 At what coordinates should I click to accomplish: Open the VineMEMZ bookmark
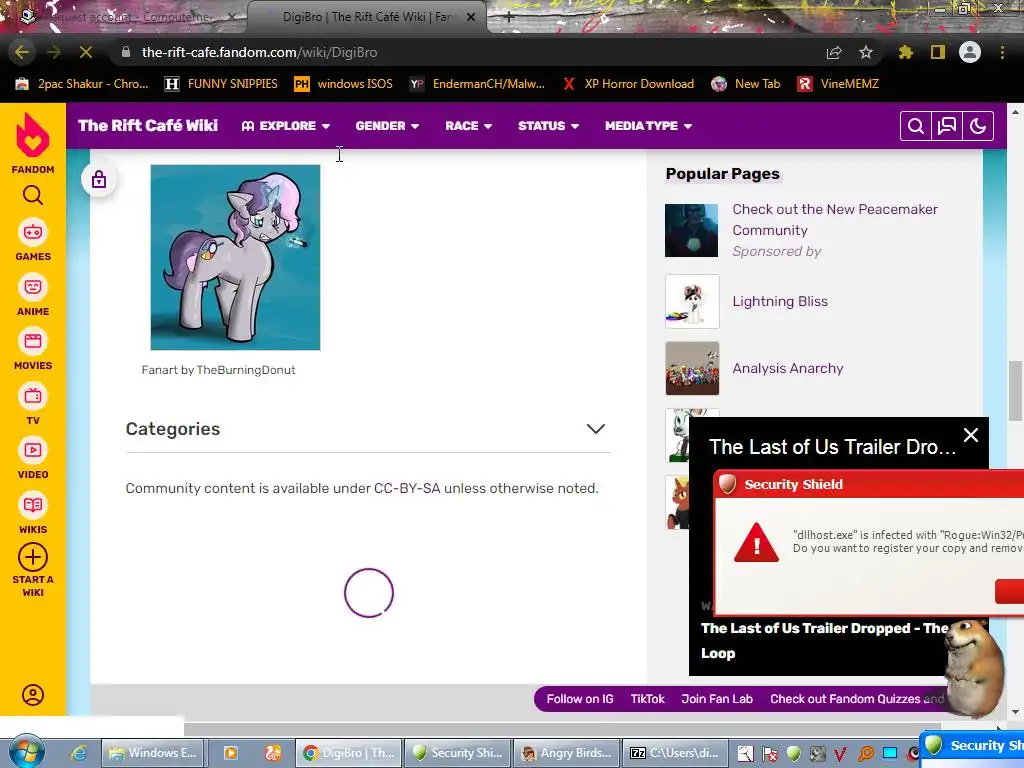(838, 84)
